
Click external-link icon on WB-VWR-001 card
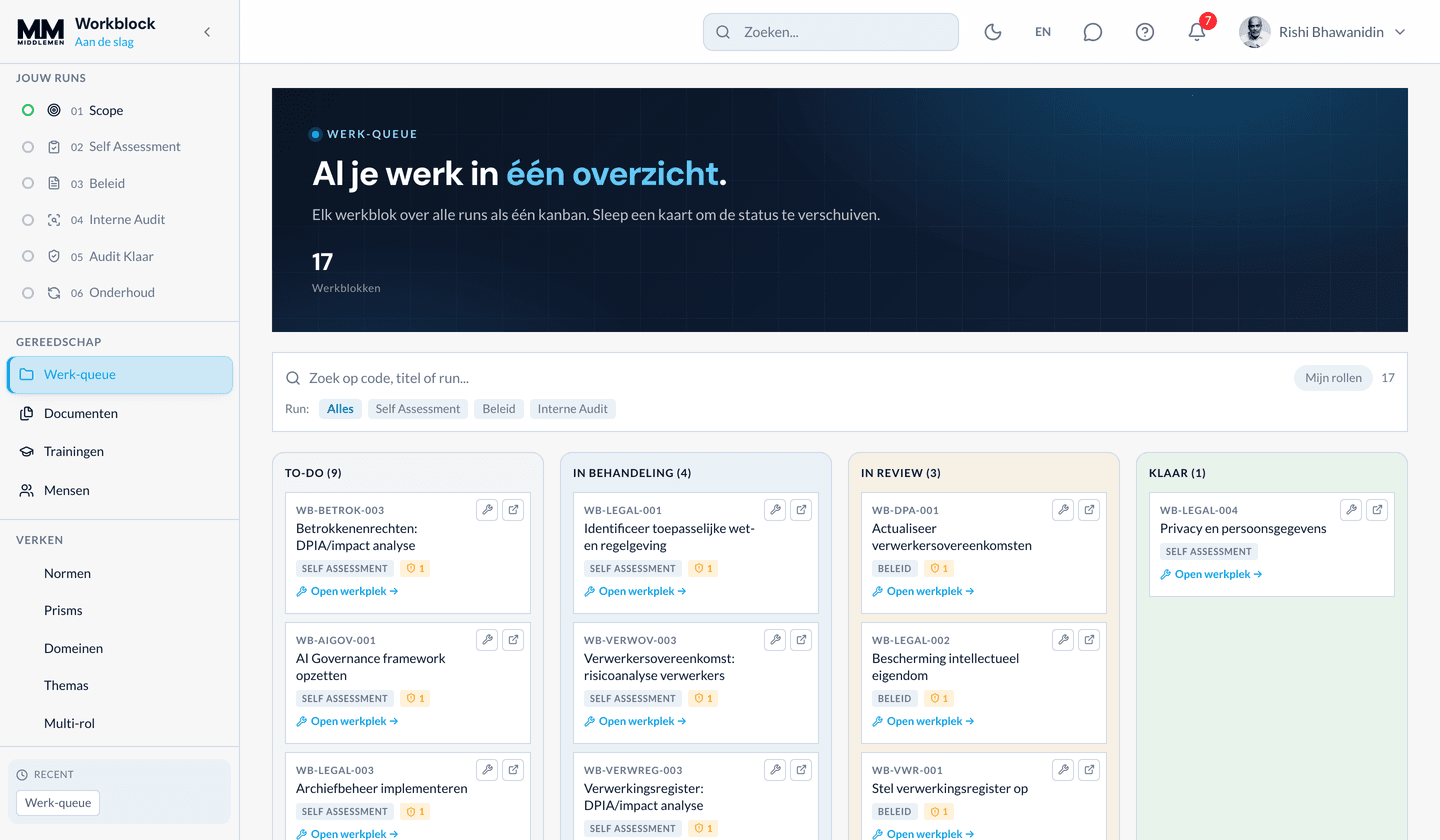click(x=1089, y=770)
